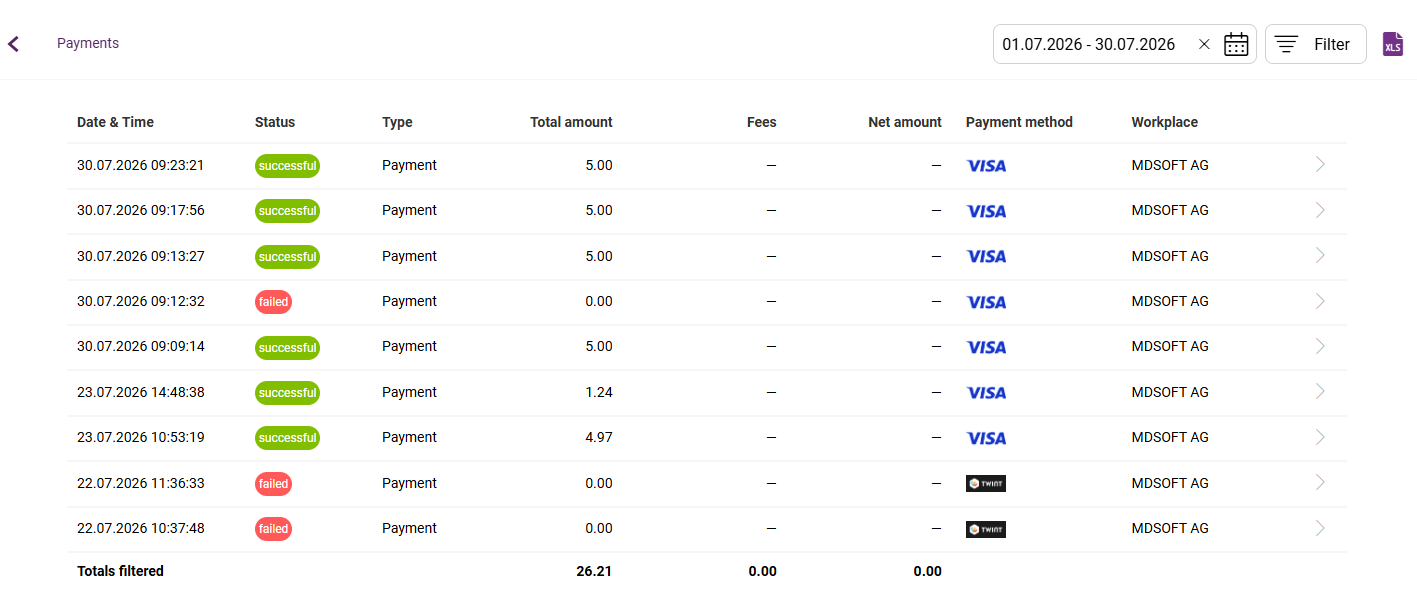The width and height of the screenshot is (1417, 604).
Task: Click Visa logo in 09:23:21 row
Action: point(986,166)
